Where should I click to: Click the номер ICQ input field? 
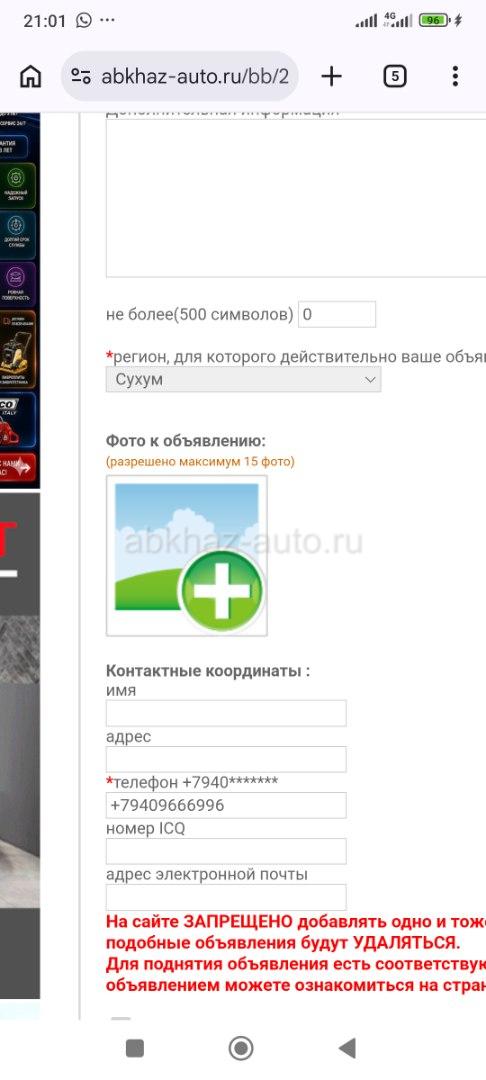226,851
